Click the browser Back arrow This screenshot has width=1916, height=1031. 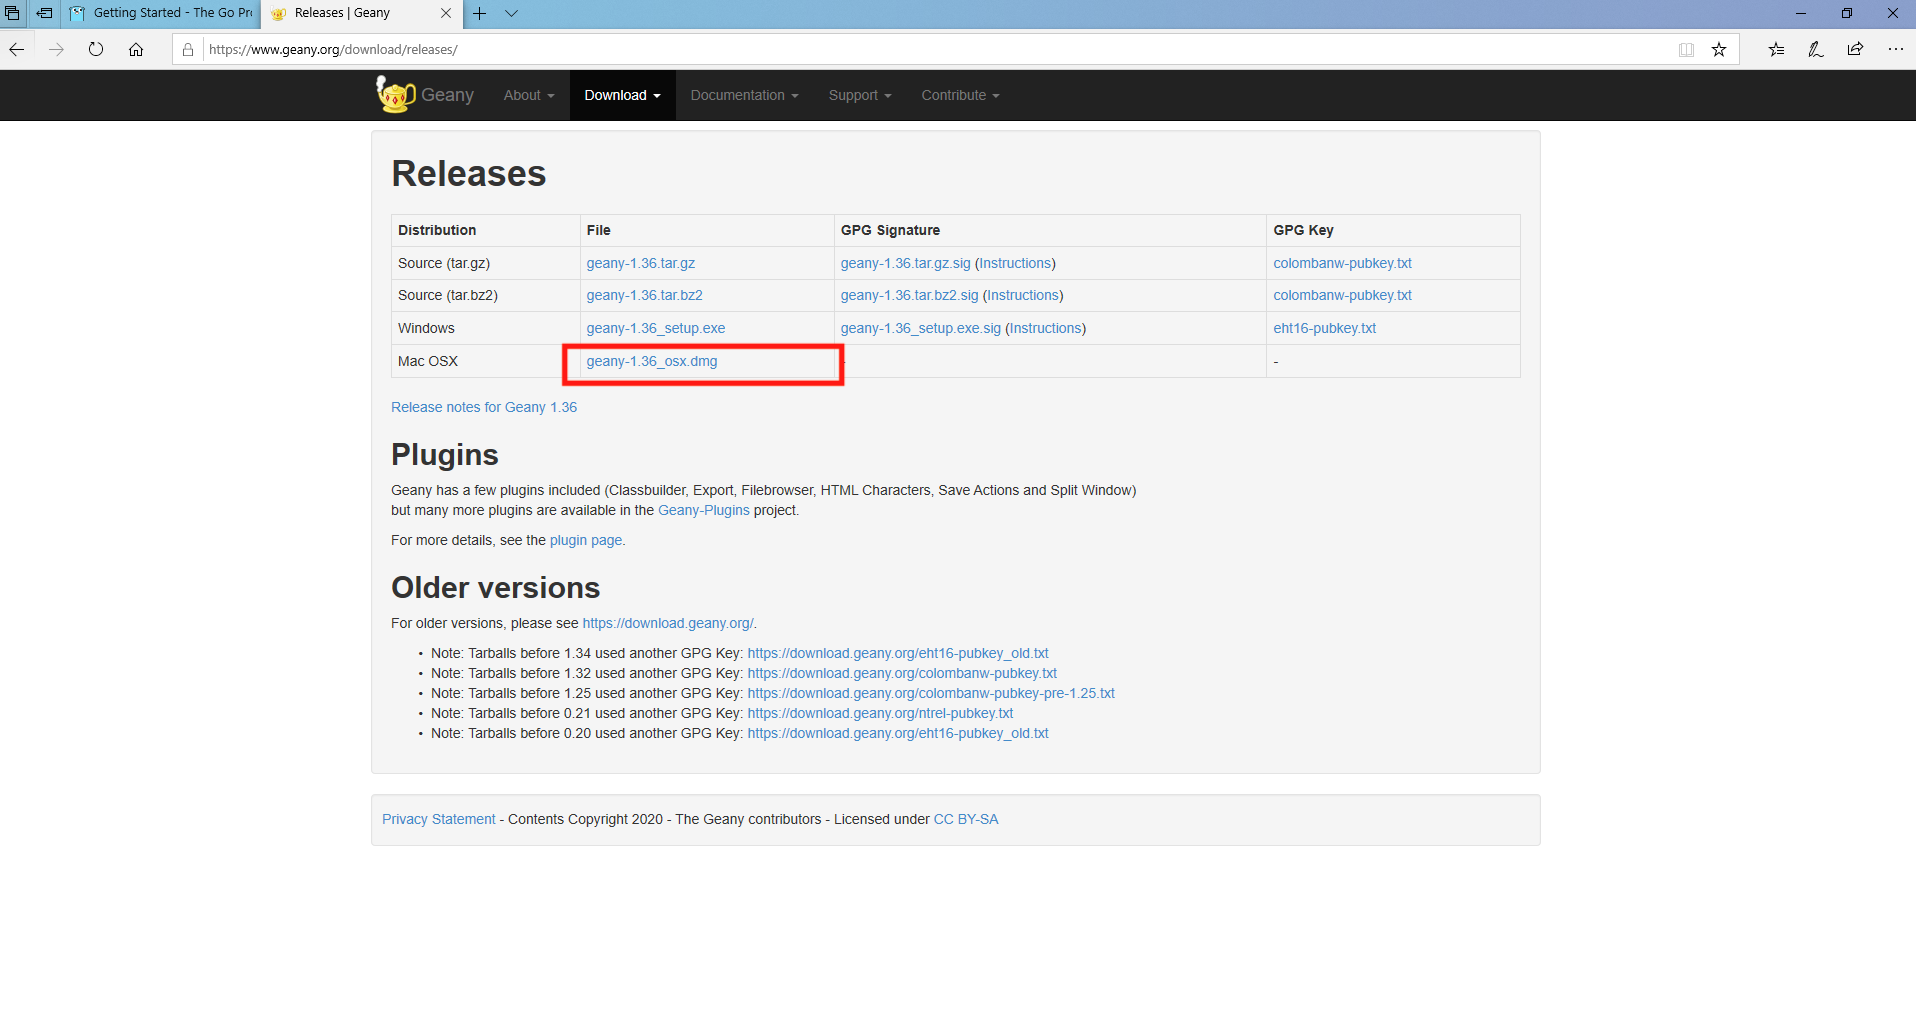point(16,49)
